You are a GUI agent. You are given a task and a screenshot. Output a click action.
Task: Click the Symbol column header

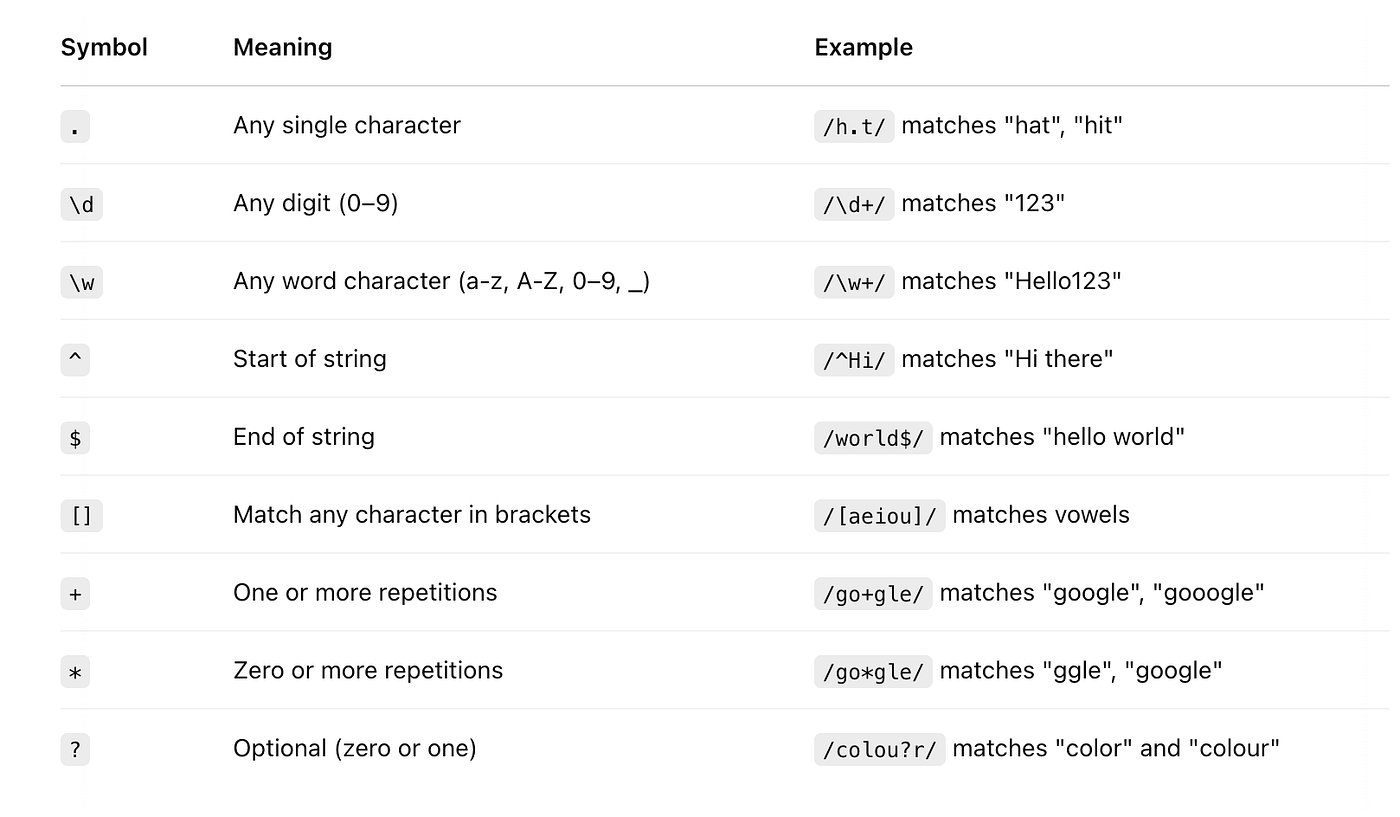[x=104, y=47]
